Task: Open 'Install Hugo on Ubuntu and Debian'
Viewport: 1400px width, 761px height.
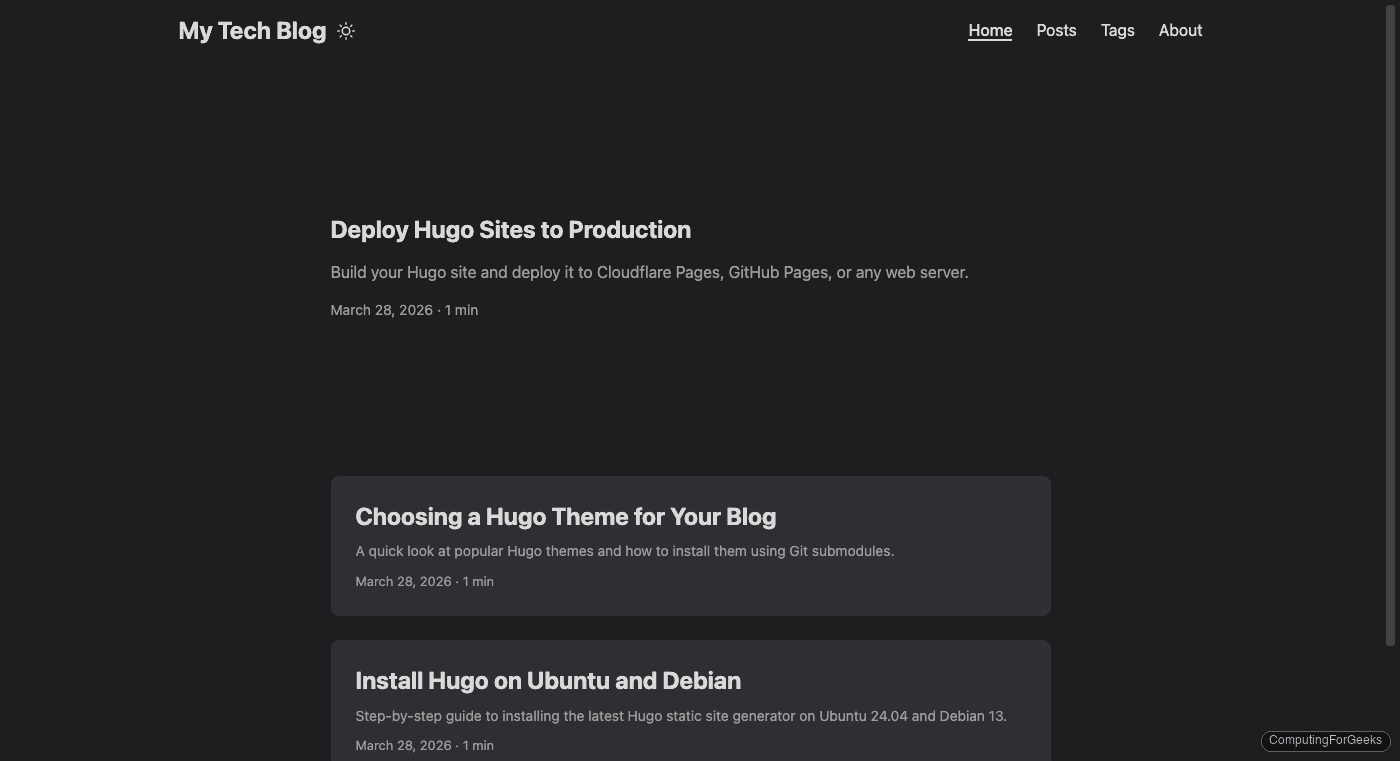Action: pos(548,680)
